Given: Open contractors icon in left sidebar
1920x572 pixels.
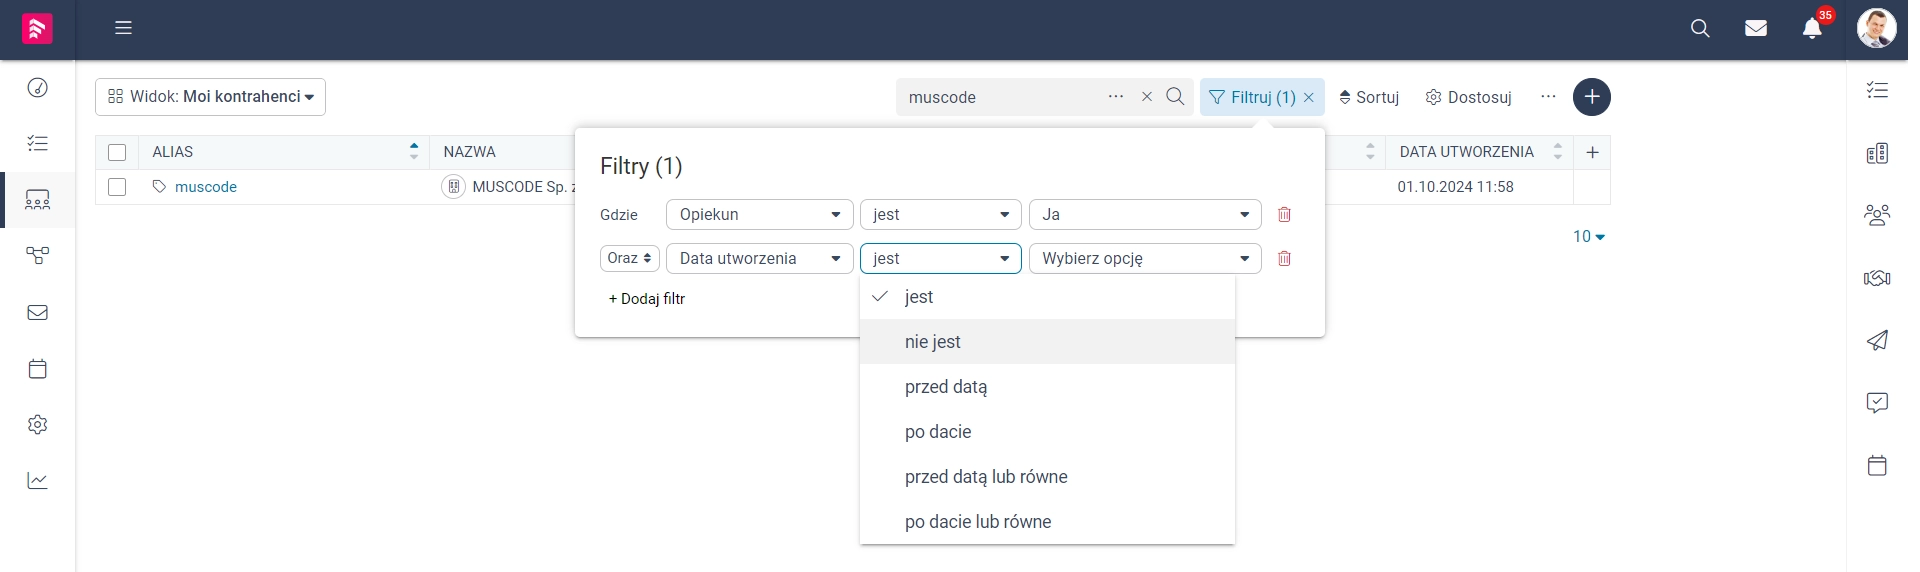Looking at the screenshot, I should (37, 200).
